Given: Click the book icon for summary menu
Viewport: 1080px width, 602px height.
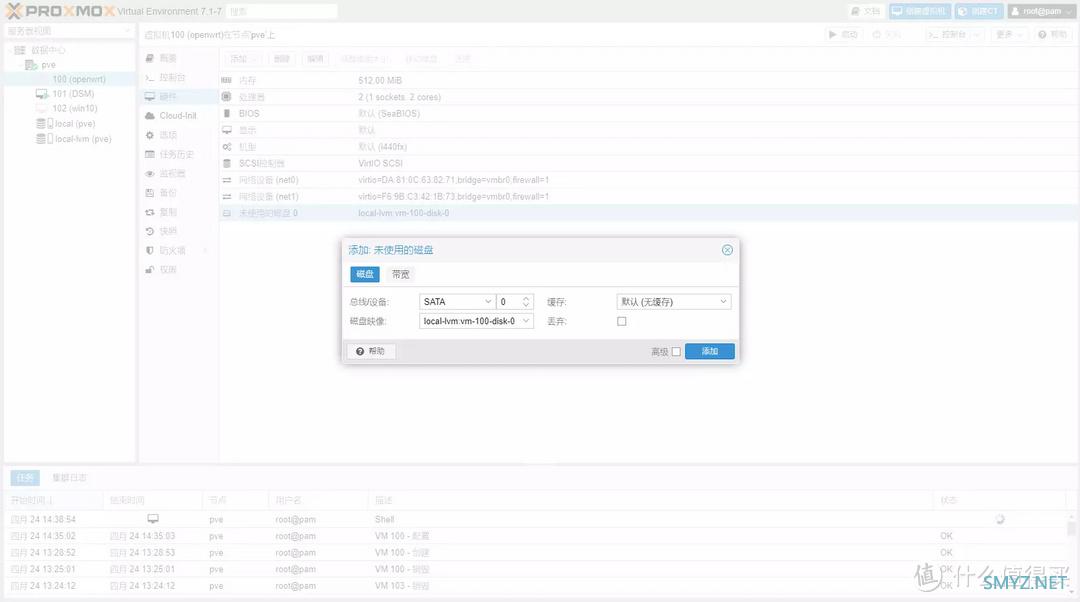Looking at the screenshot, I should click(149, 59).
